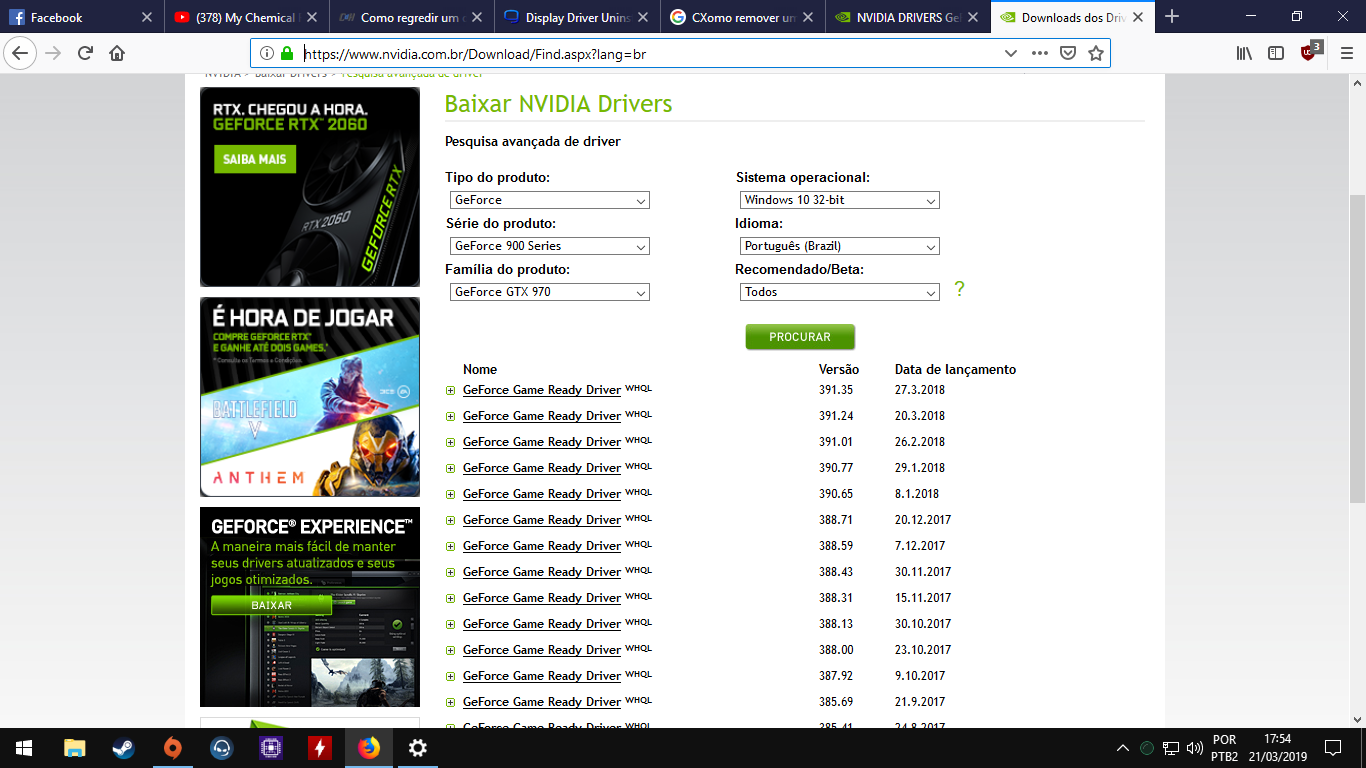This screenshot has width=1366, height=768.
Task: Expand driver 387.92 details plus icon
Action: 451,677
